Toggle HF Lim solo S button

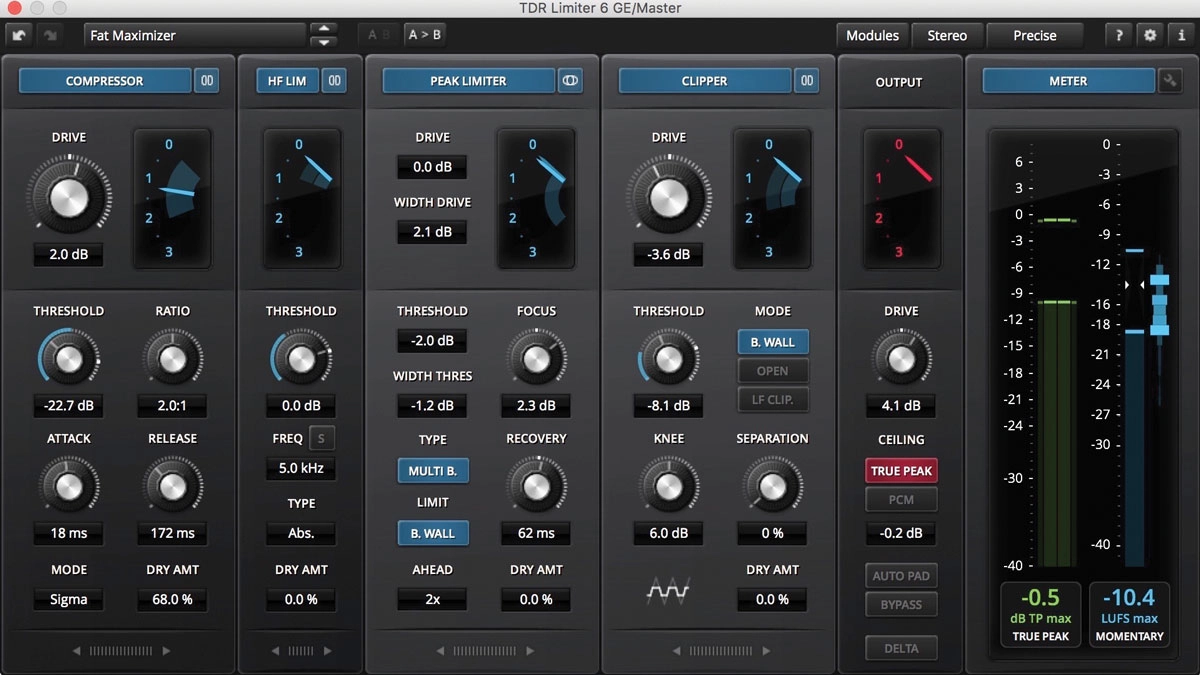pyautogui.click(x=321, y=438)
